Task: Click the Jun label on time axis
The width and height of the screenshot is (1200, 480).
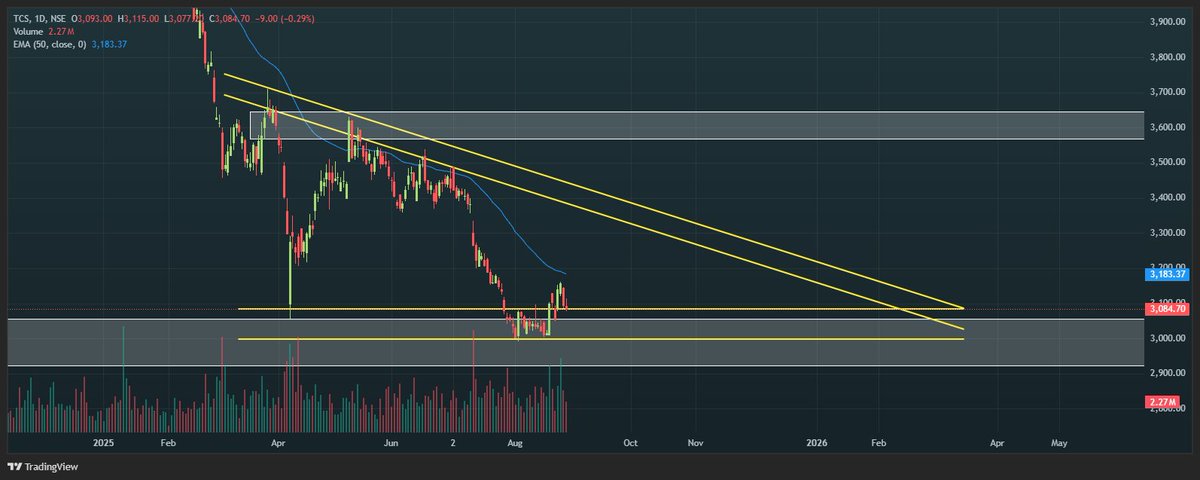Action: pyautogui.click(x=392, y=441)
